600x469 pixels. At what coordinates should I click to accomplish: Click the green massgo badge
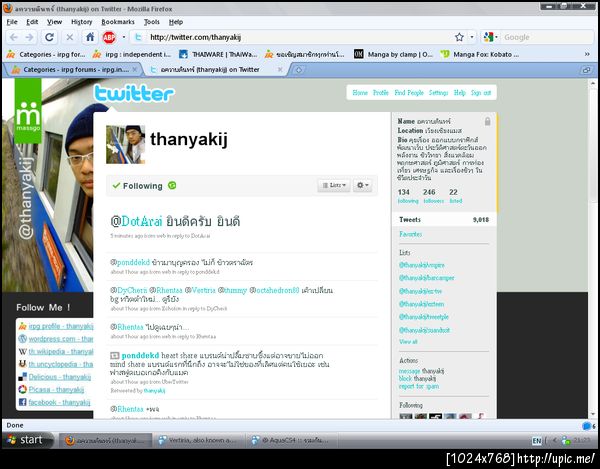[x=28, y=111]
